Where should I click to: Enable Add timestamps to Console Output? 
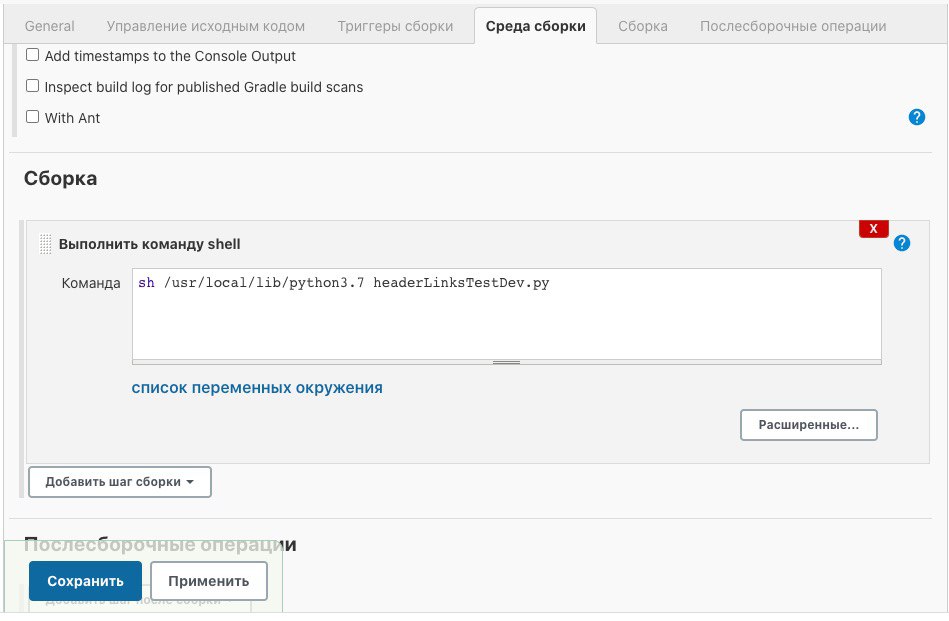click(33, 56)
